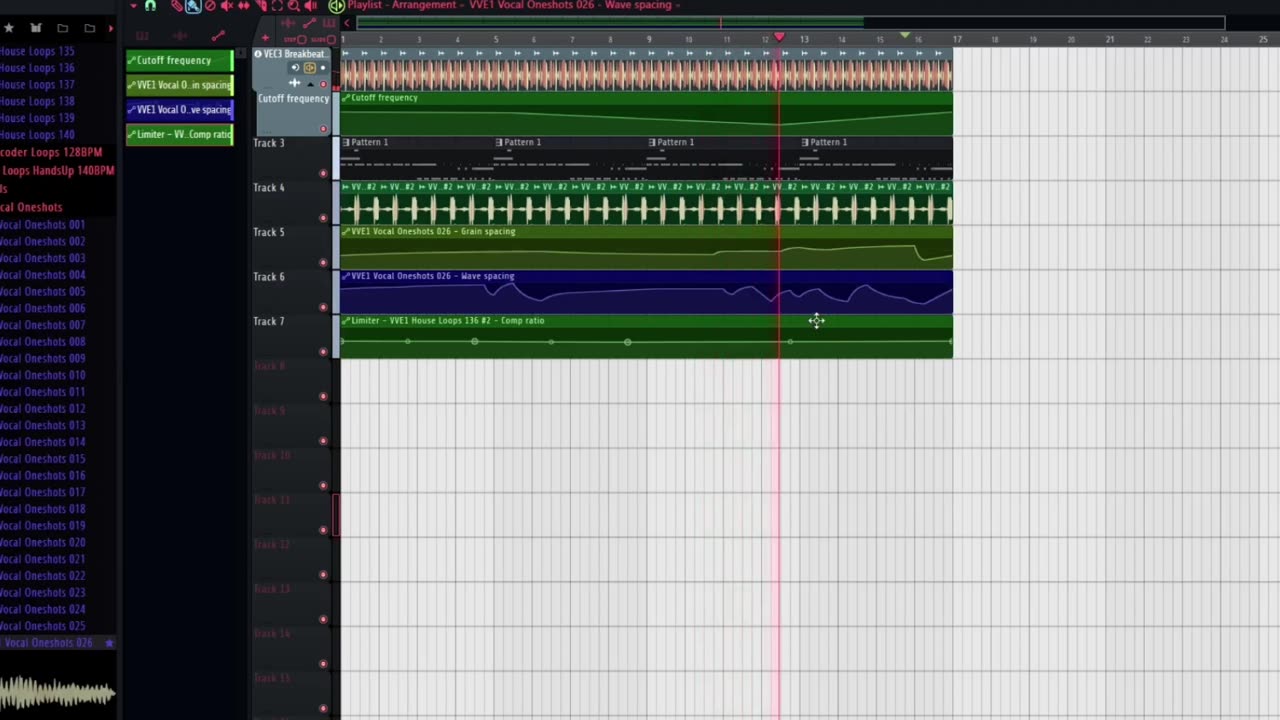Open first Pattern 1 clip menu
This screenshot has width=1280, height=720.
(346, 142)
